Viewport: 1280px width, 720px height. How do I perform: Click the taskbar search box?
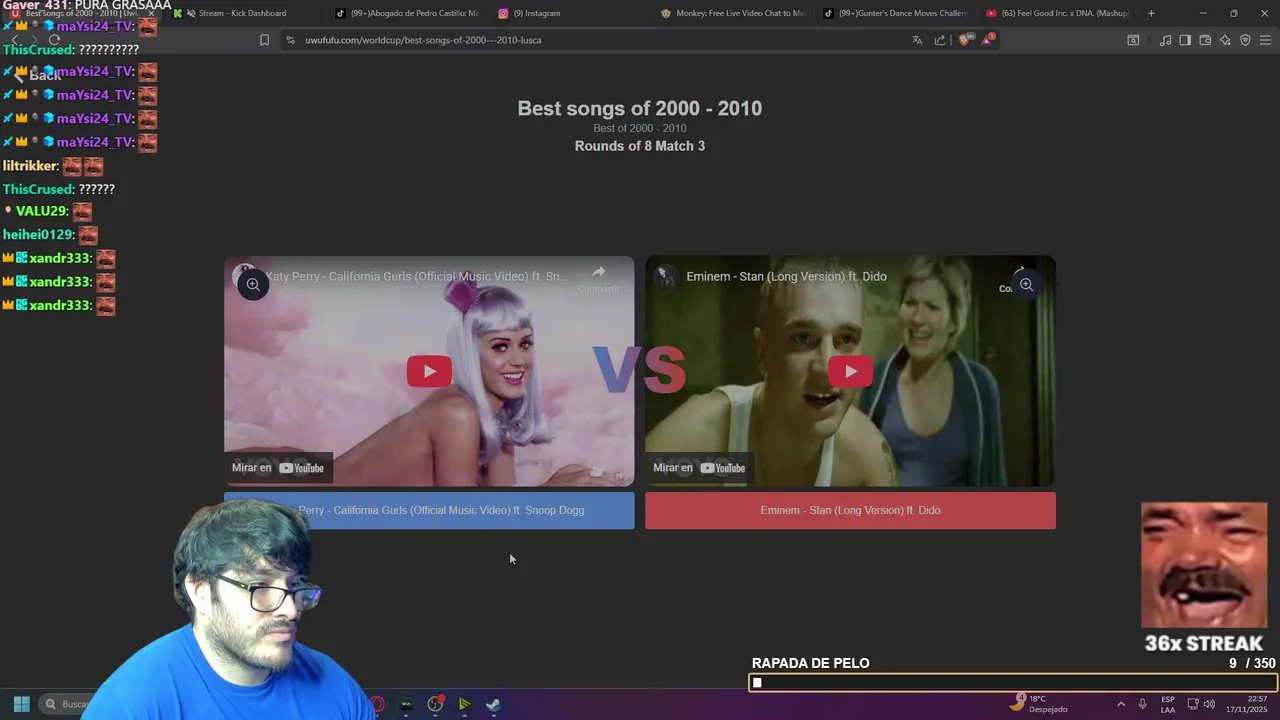(x=68, y=704)
